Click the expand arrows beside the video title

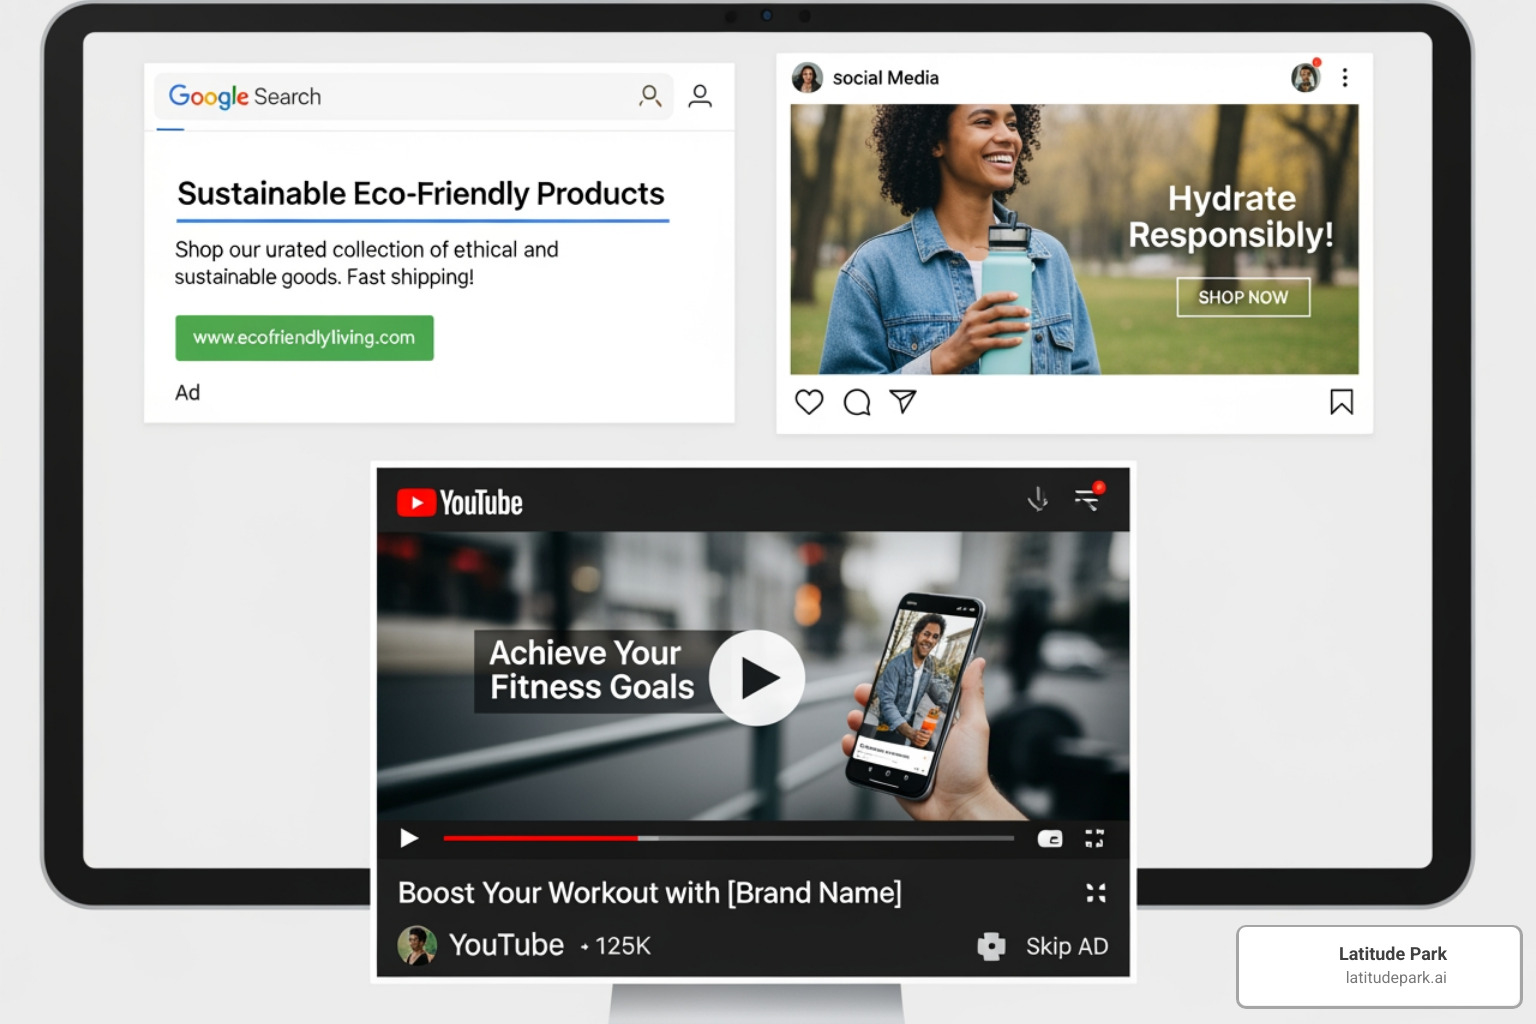1096,893
